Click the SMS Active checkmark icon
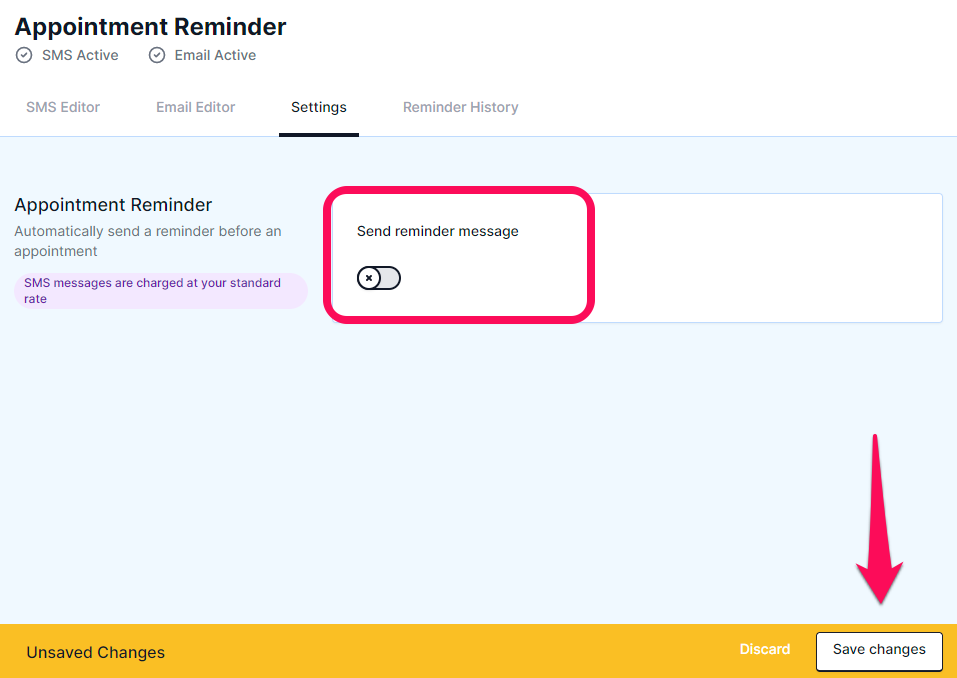Viewport: 957px width, 678px height. 24,56
